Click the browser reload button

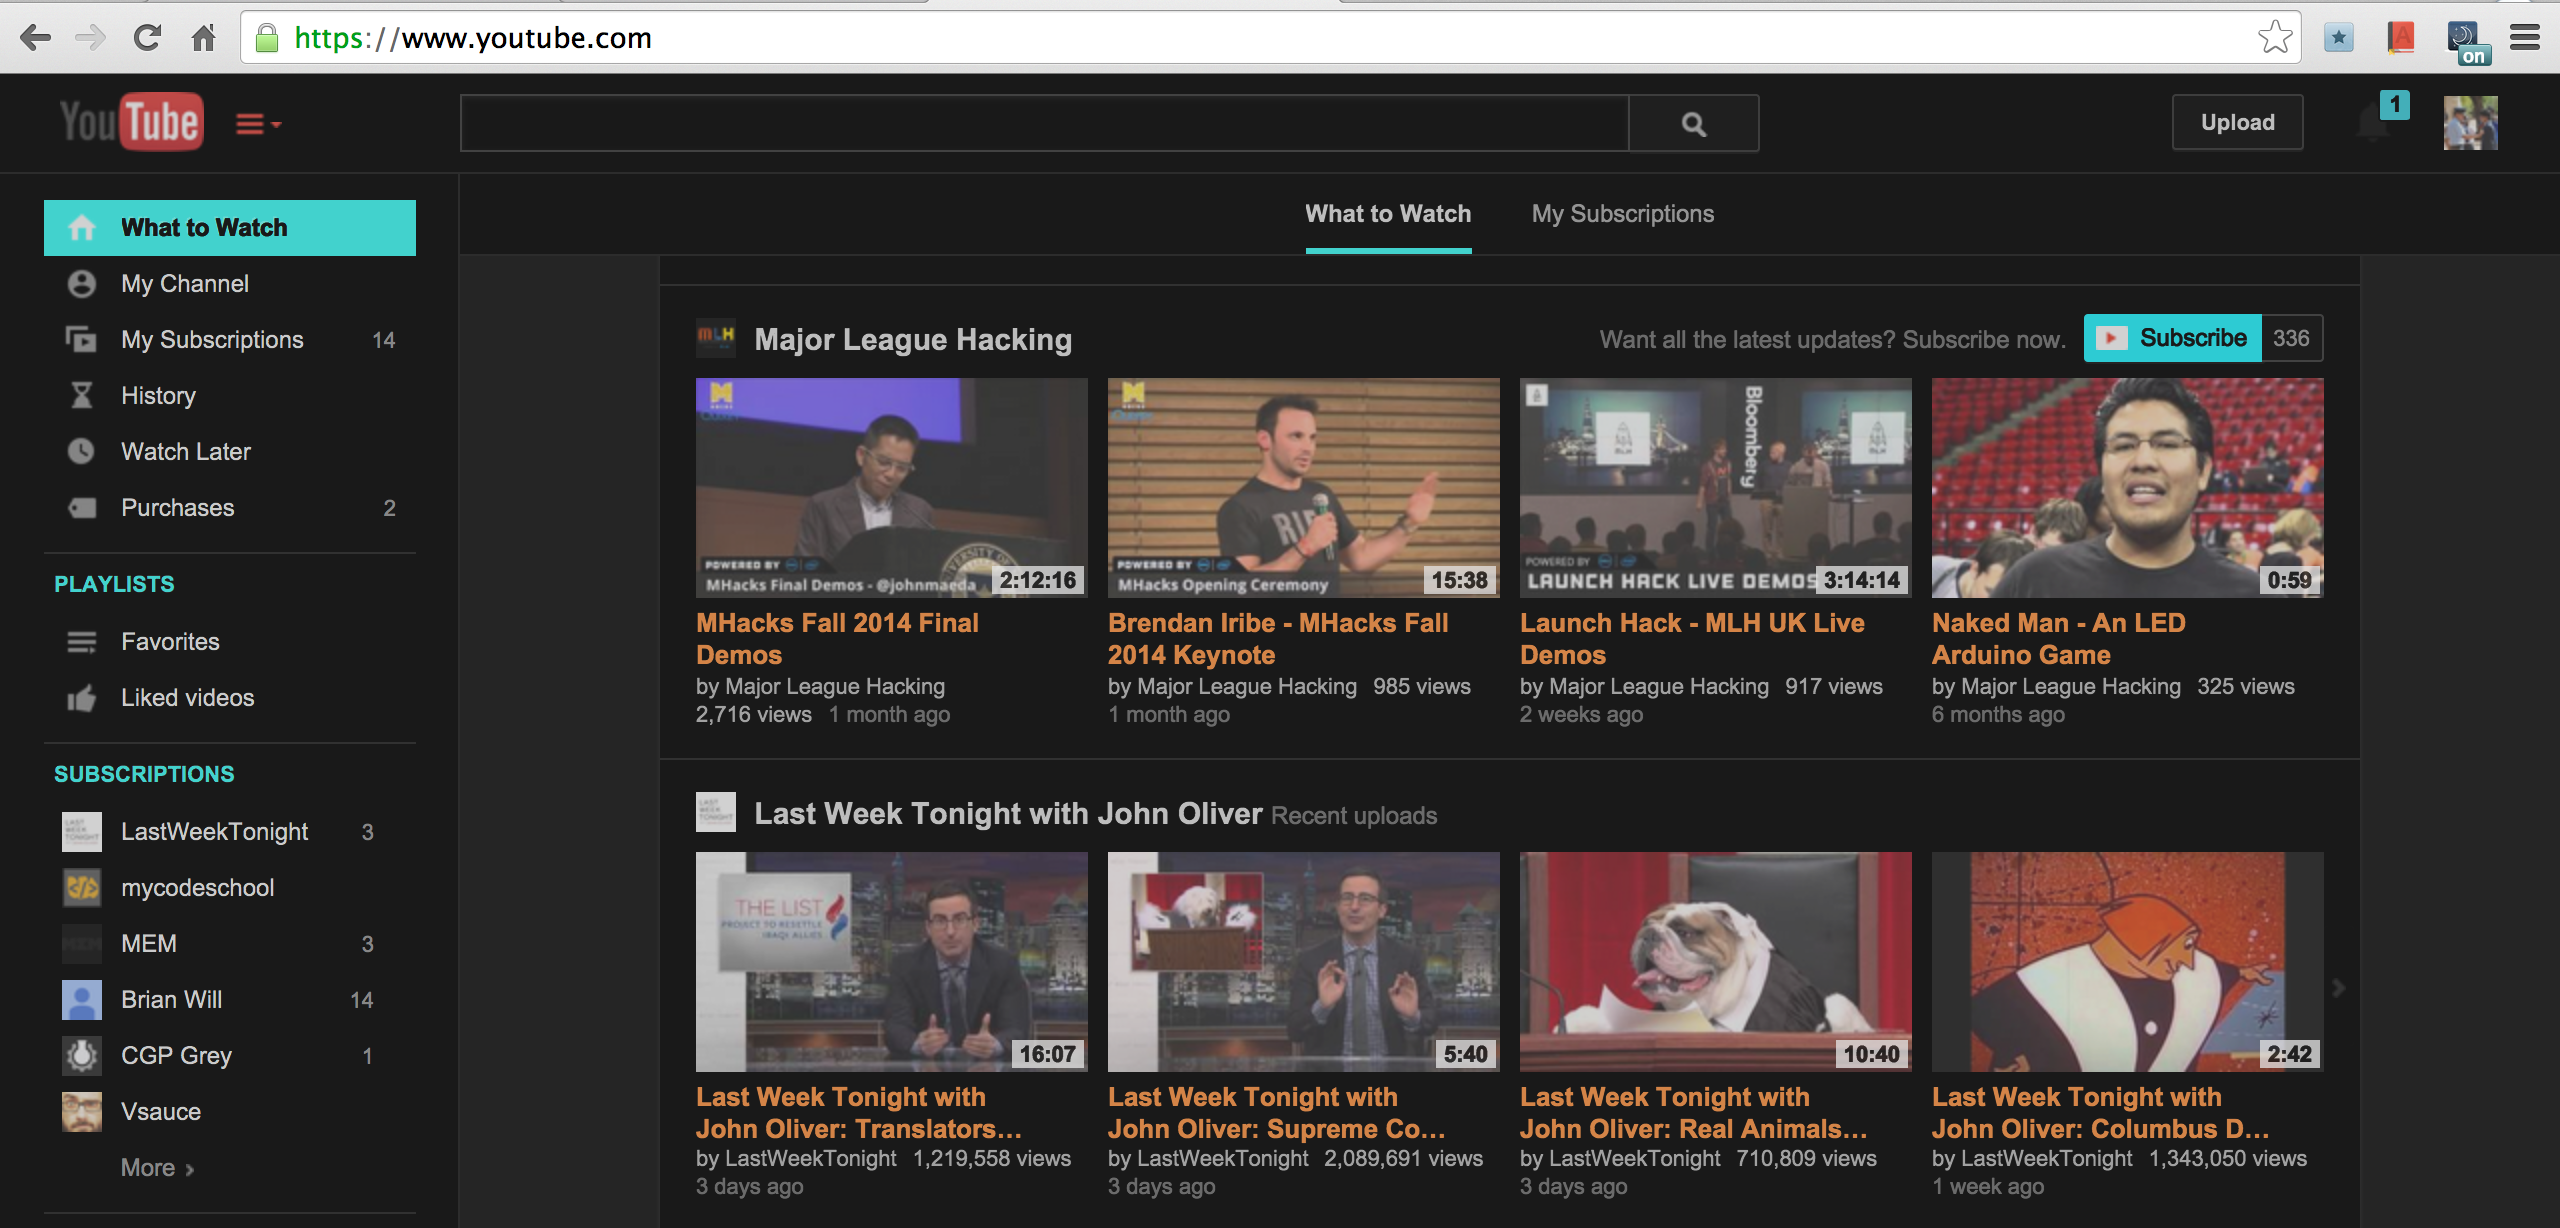pyautogui.click(x=148, y=38)
